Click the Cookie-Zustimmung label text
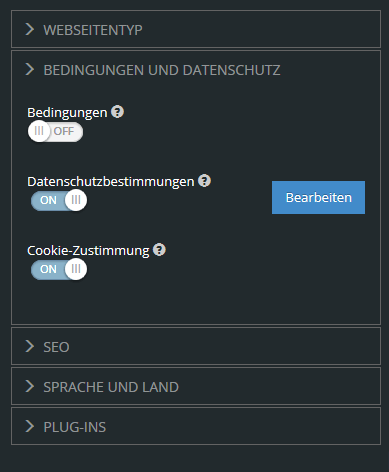The image size is (389, 472). click(88, 251)
